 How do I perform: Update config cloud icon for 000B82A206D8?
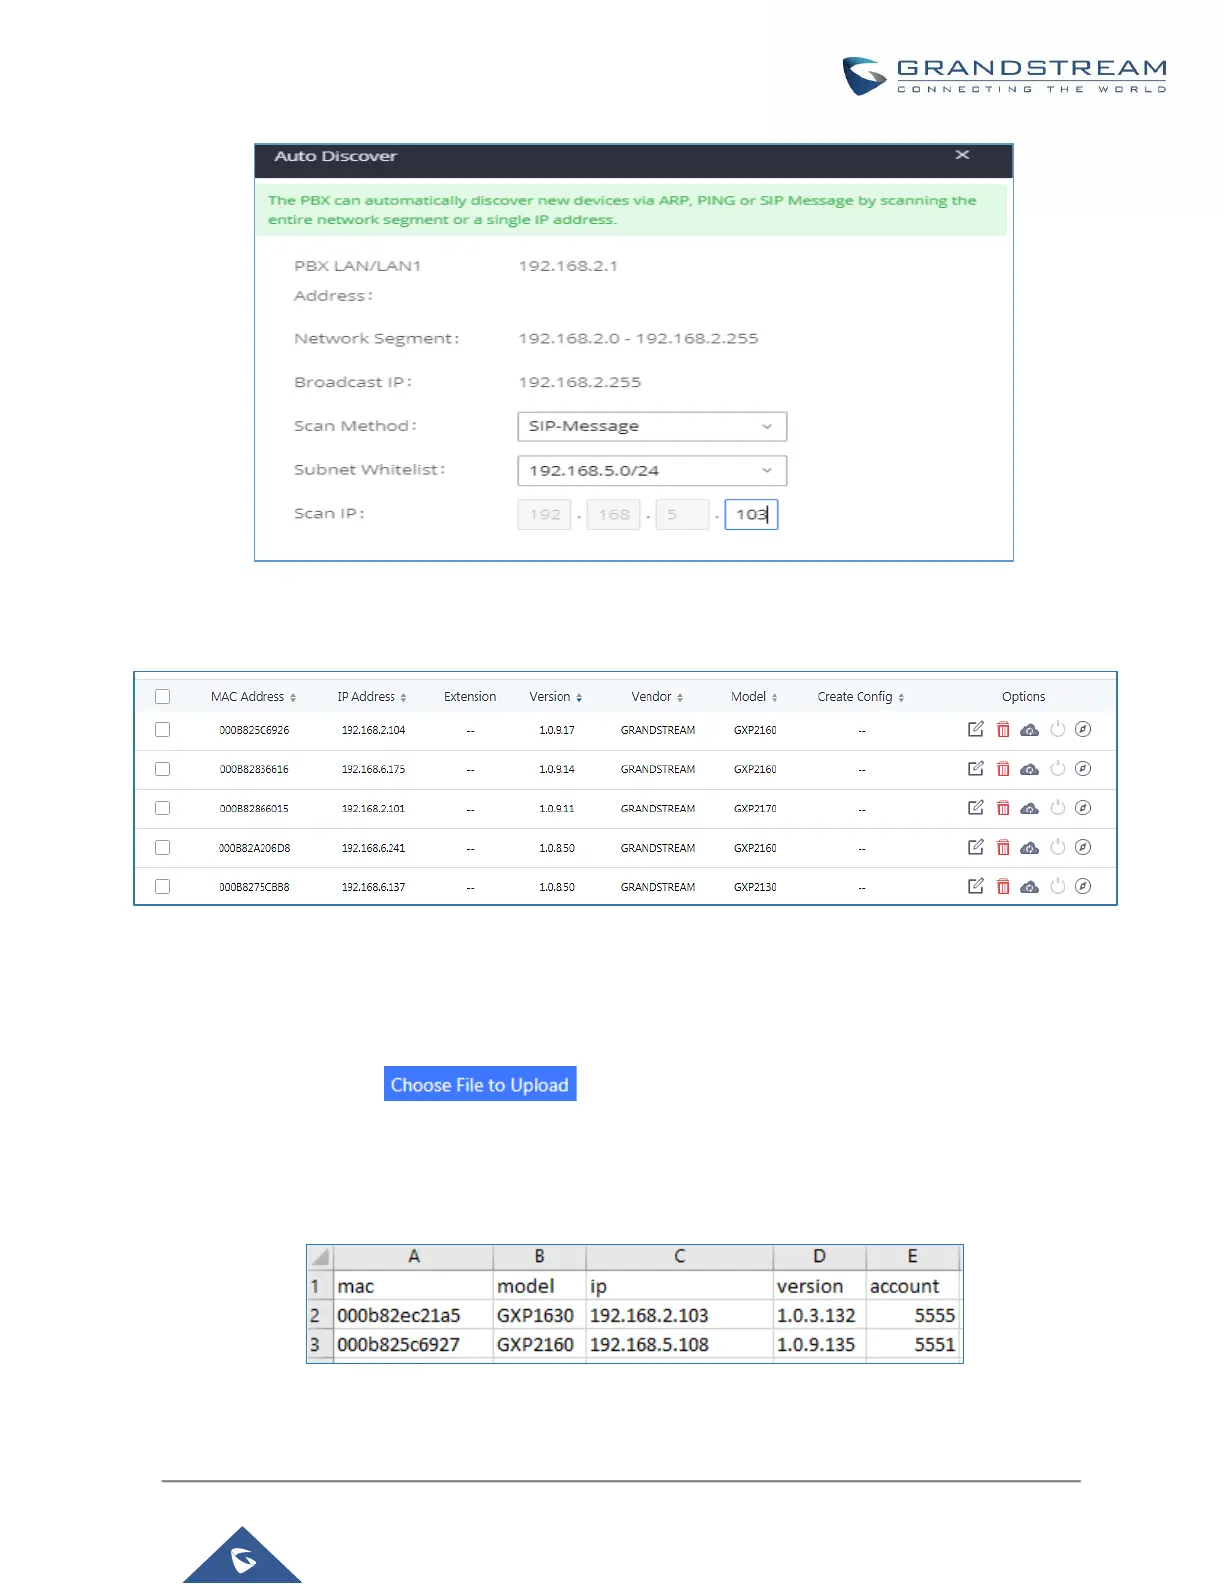(1029, 848)
